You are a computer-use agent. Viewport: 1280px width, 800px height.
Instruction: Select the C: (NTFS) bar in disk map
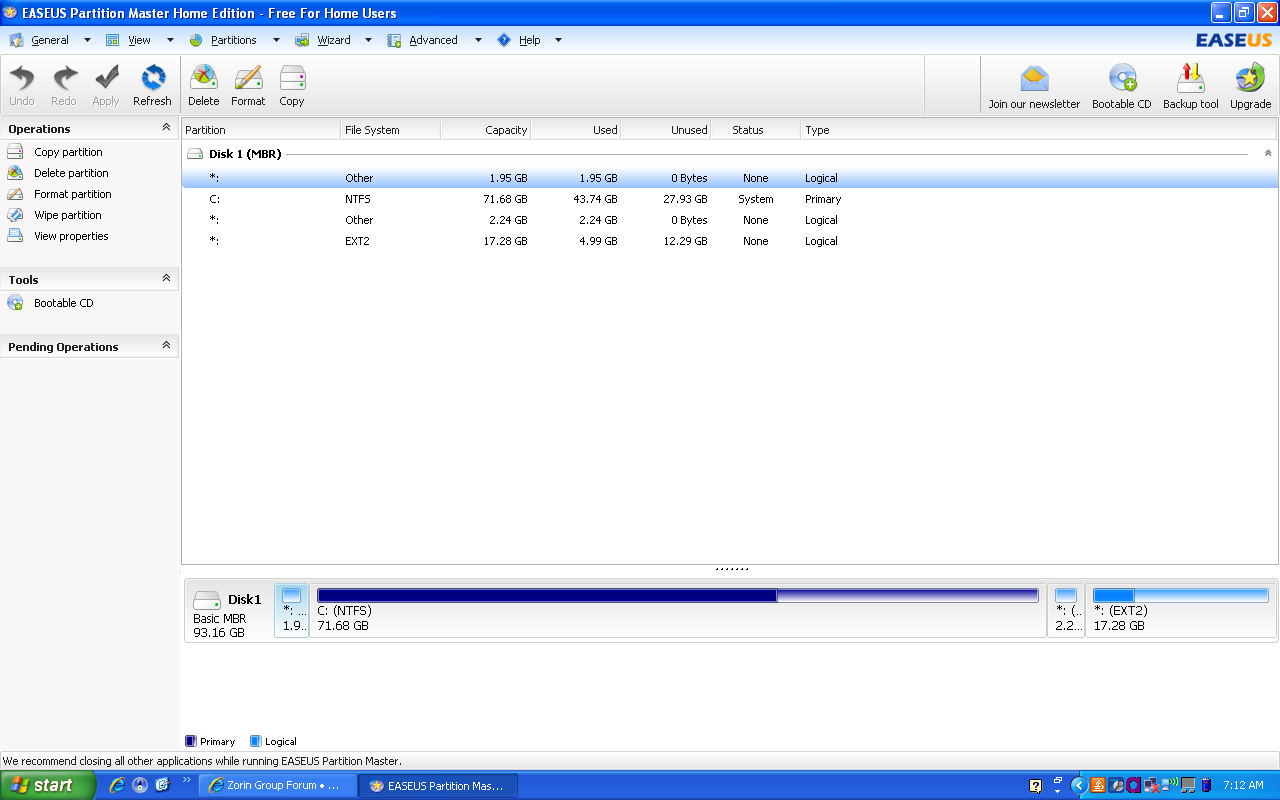[677, 610]
